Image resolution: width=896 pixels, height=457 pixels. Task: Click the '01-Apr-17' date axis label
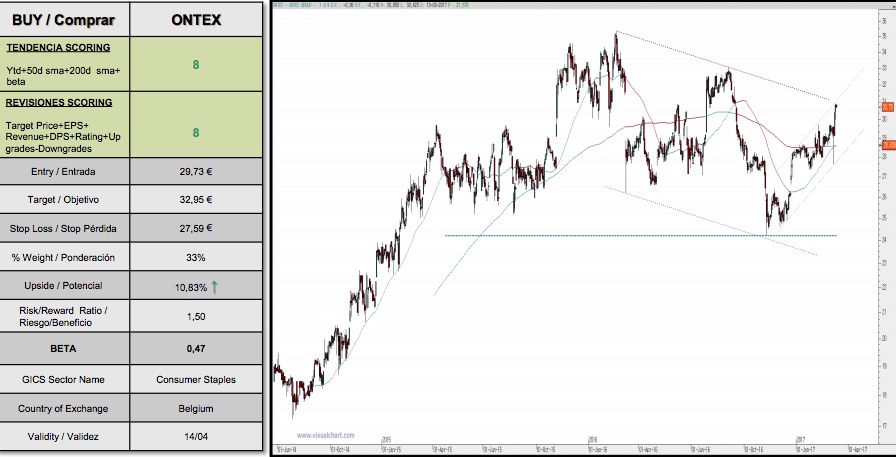pos(858,450)
